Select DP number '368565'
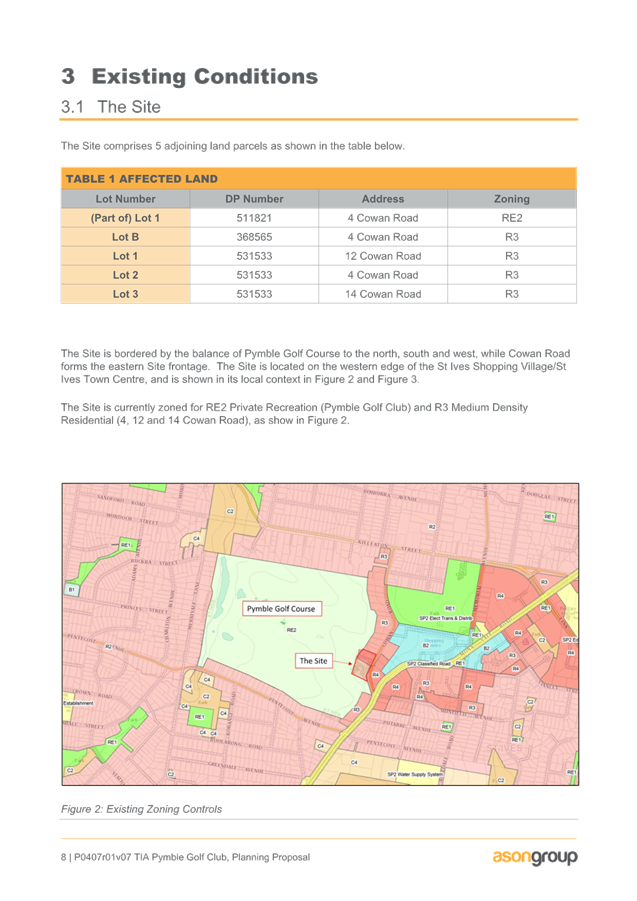The image size is (637, 901). pyautogui.click(x=254, y=237)
